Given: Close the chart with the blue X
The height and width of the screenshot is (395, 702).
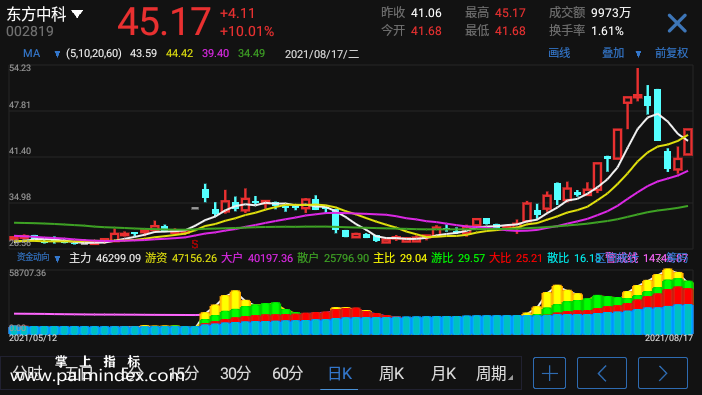Looking at the screenshot, I should click(677, 23).
